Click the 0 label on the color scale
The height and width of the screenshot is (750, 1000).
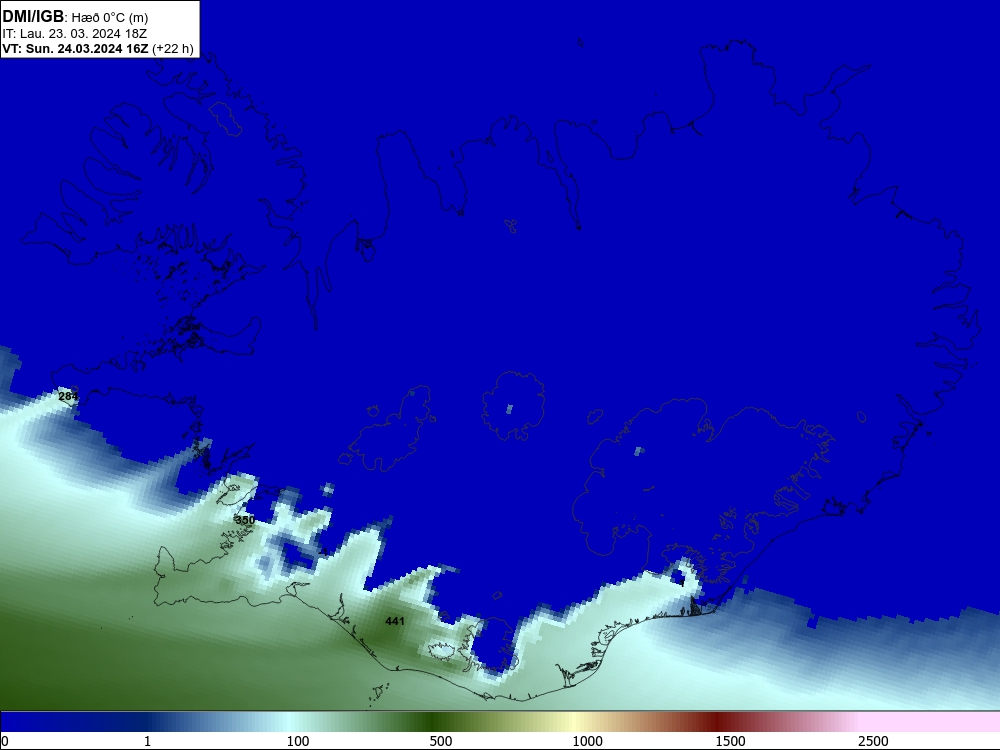(x=5, y=741)
